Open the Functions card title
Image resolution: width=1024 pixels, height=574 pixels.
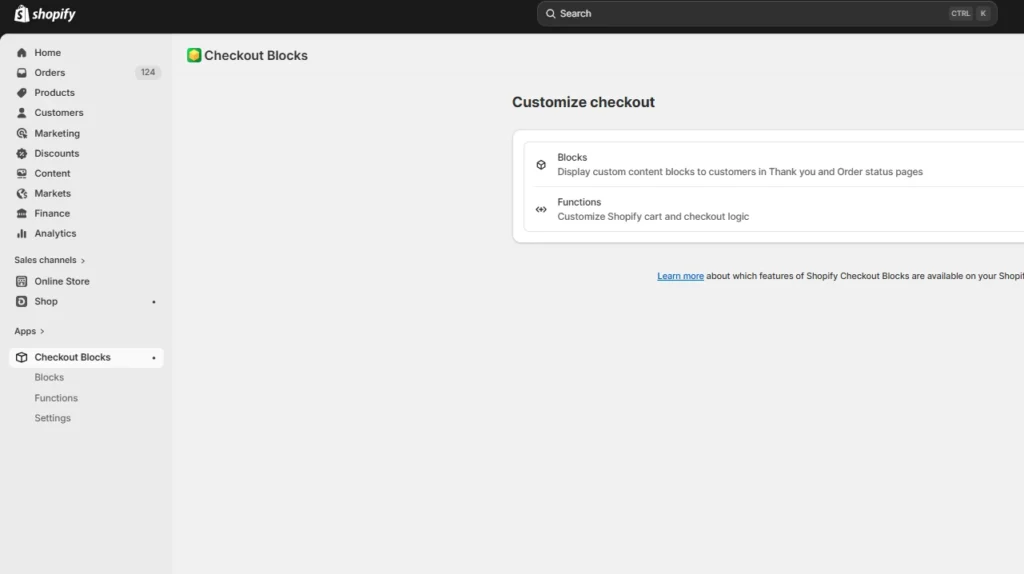pyautogui.click(x=579, y=202)
